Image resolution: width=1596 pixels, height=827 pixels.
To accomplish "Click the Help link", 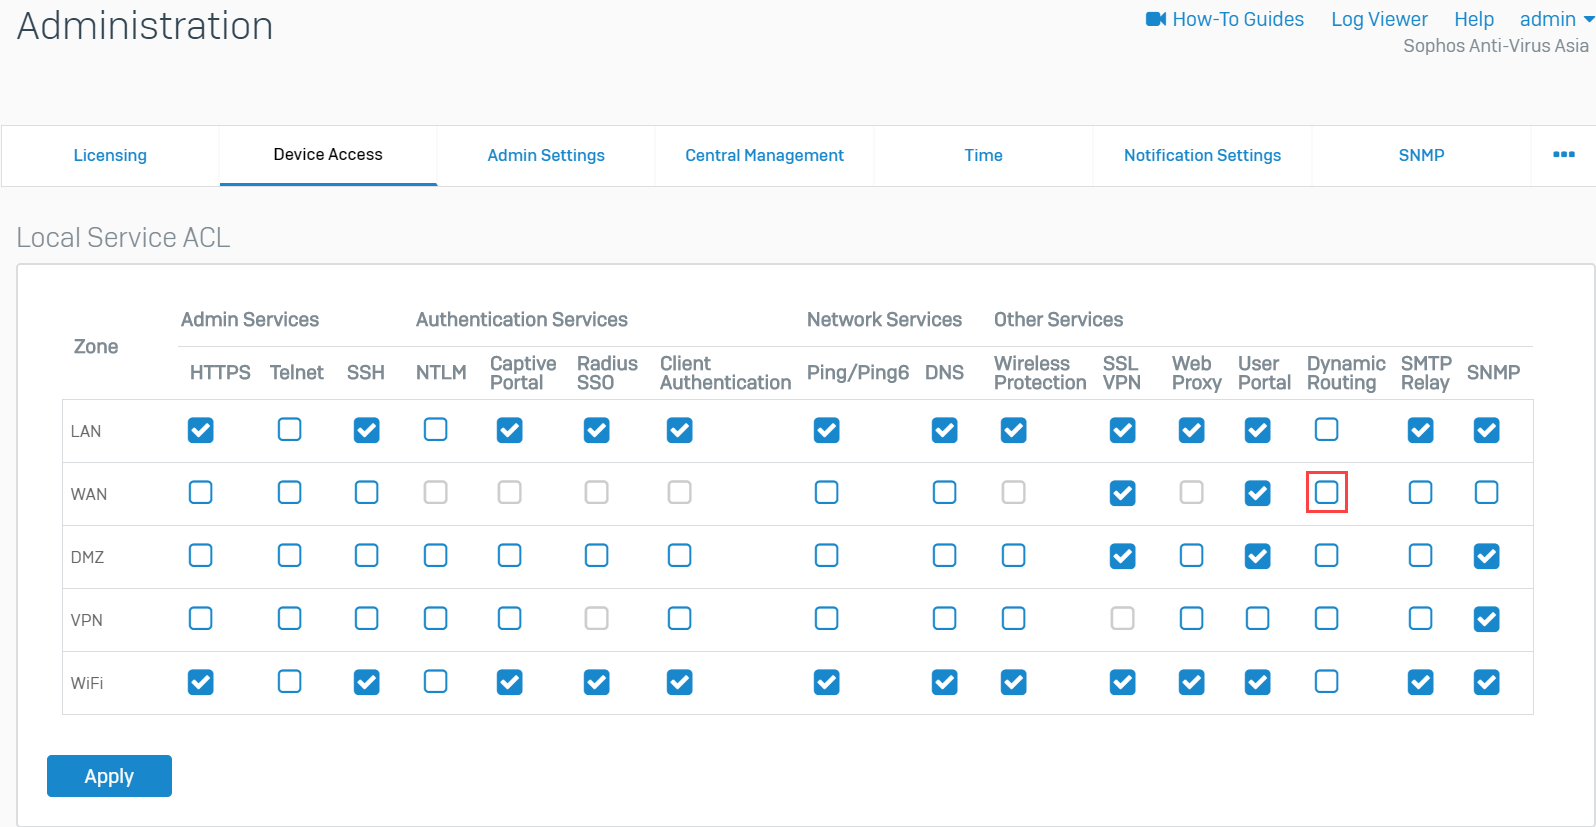I will (x=1473, y=19).
